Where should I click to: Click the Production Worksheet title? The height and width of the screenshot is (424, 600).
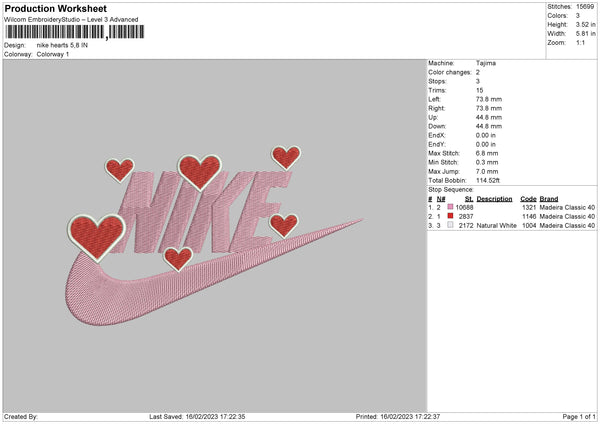pyautogui.click(x=55, y=9)
